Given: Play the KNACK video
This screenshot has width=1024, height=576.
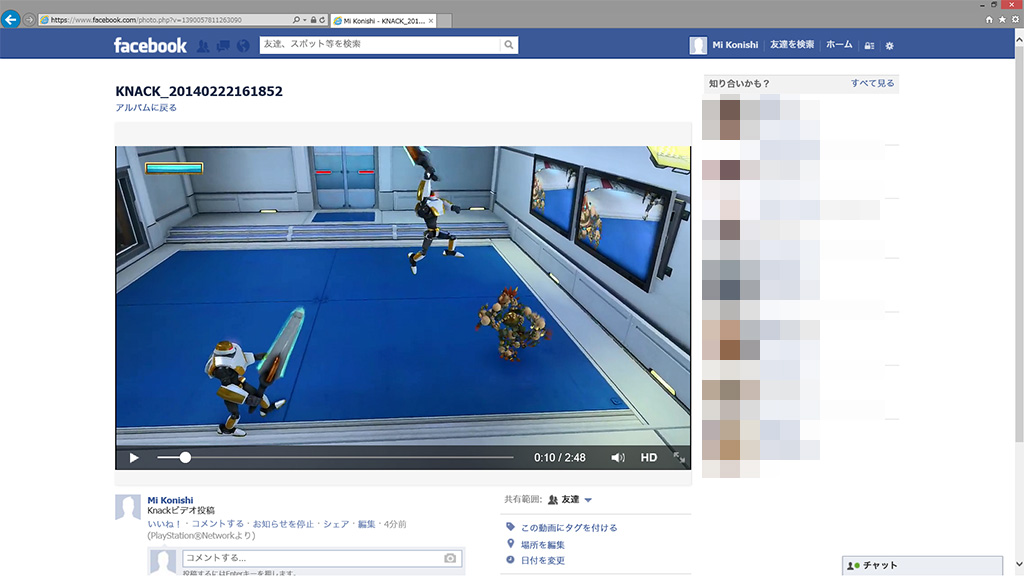Looking at the screenshot, I should coord(134,458).
